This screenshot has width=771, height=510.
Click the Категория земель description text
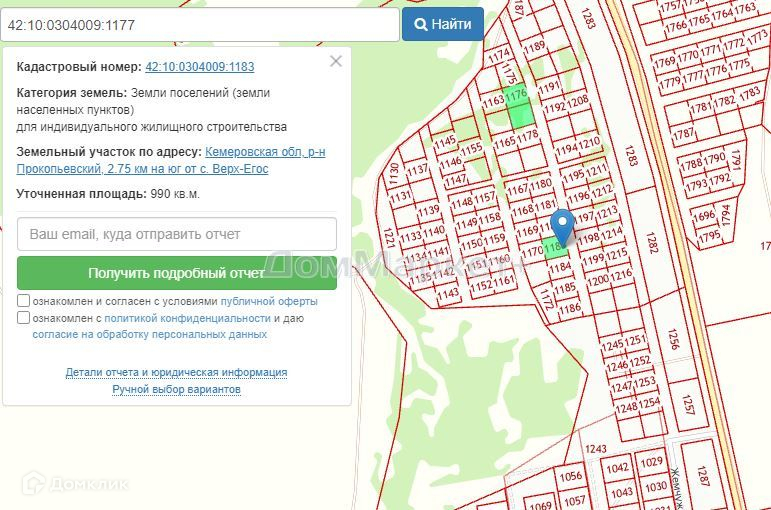point(151,110)
